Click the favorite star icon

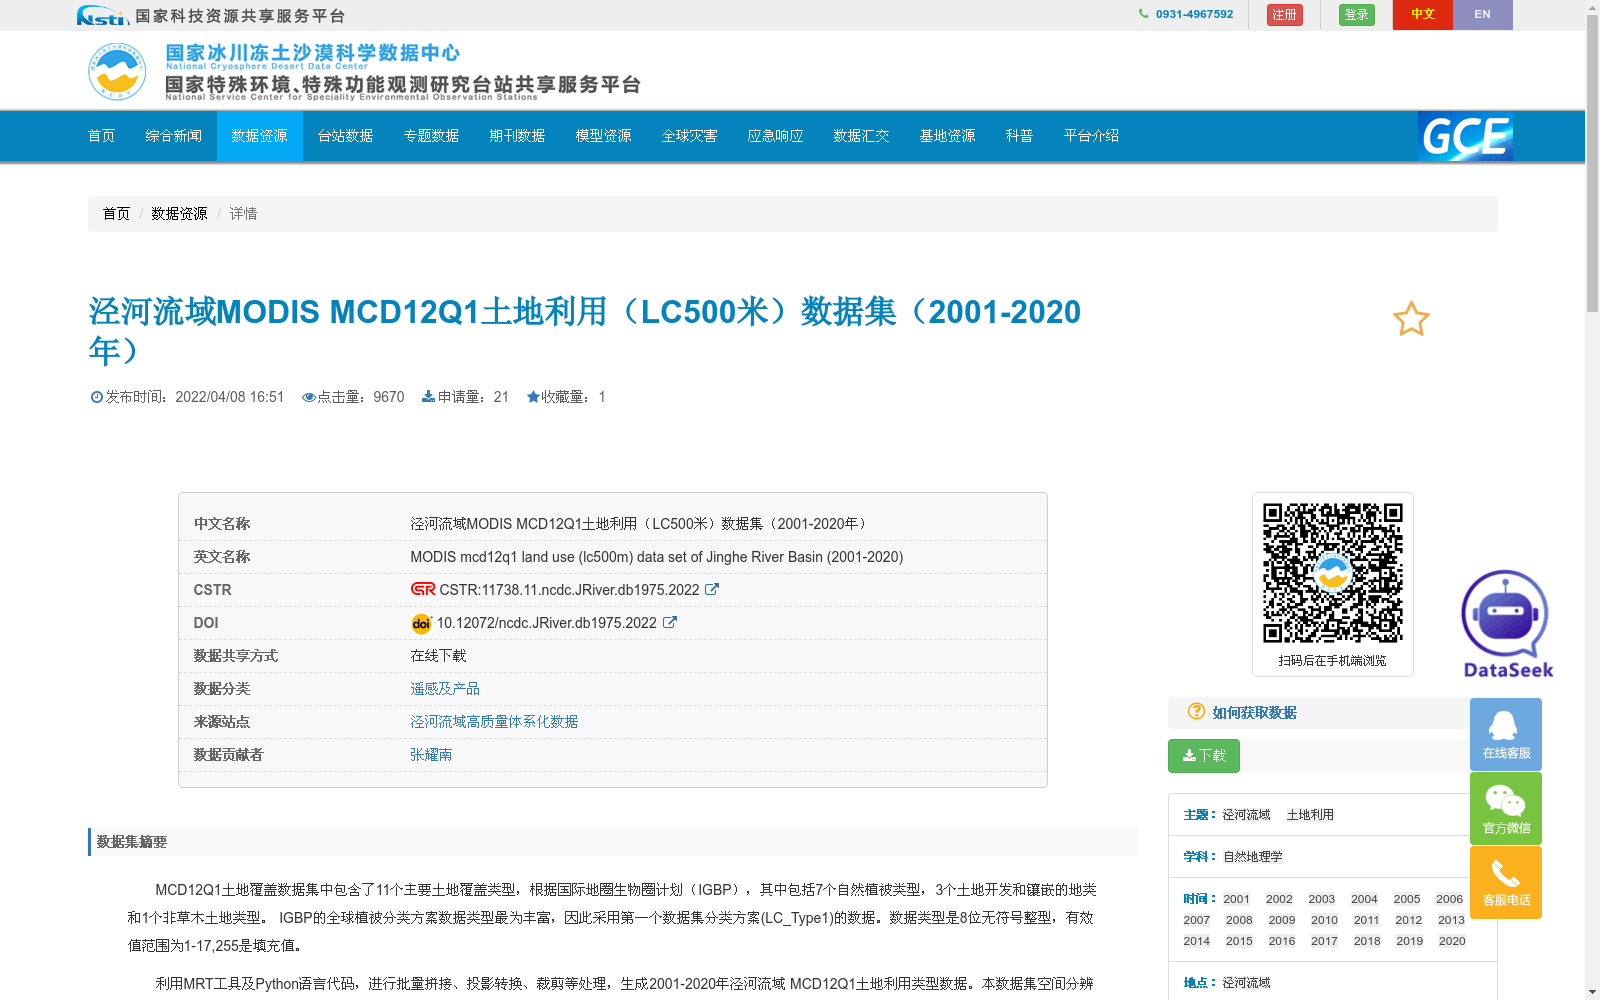(x=1411, y=319)
